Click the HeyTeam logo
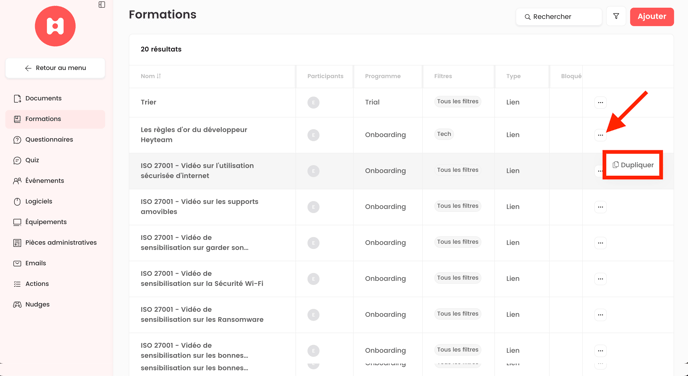The width and height of the screenshot is (688, 376). [55, 26]
